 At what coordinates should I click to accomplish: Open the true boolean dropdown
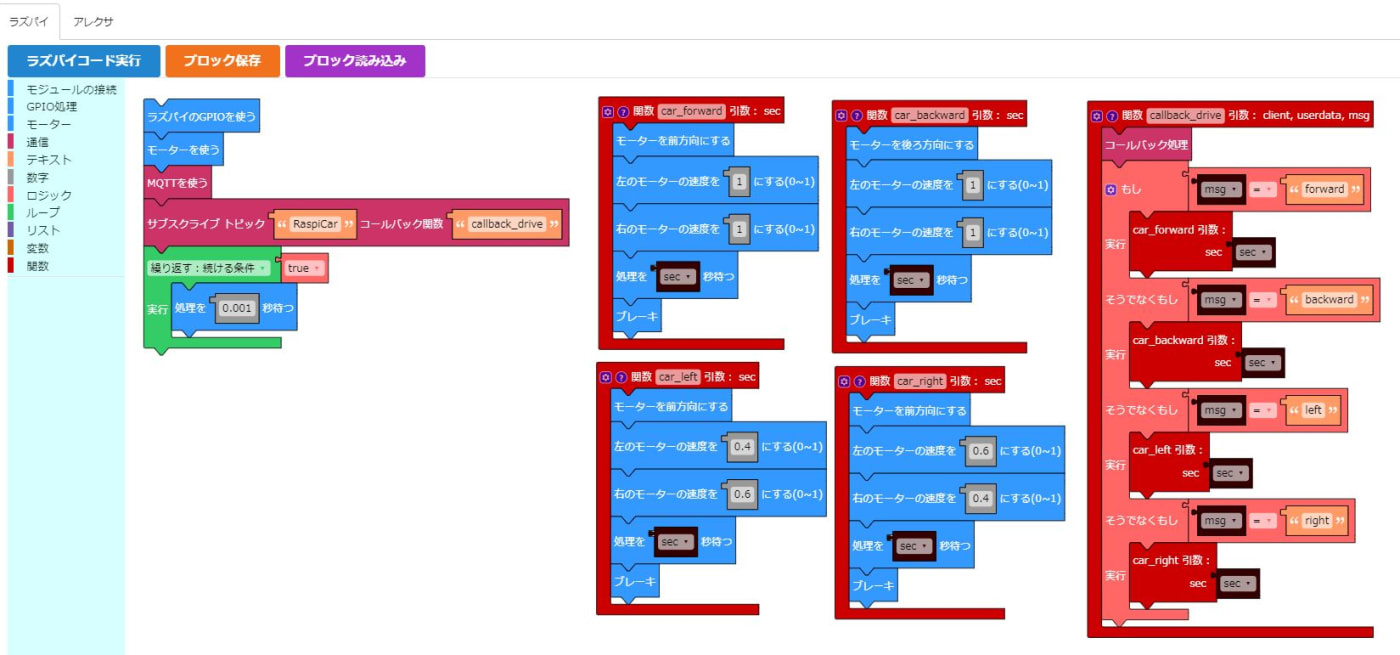303,268
